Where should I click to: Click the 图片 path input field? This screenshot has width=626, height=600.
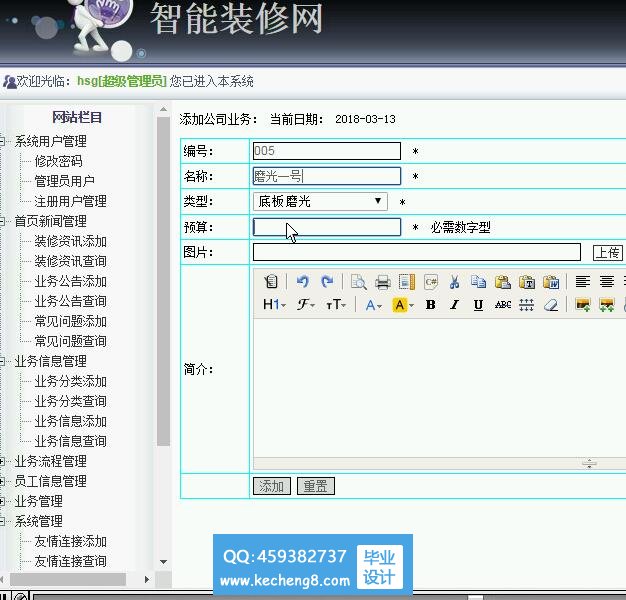click(x=417, y=252)
